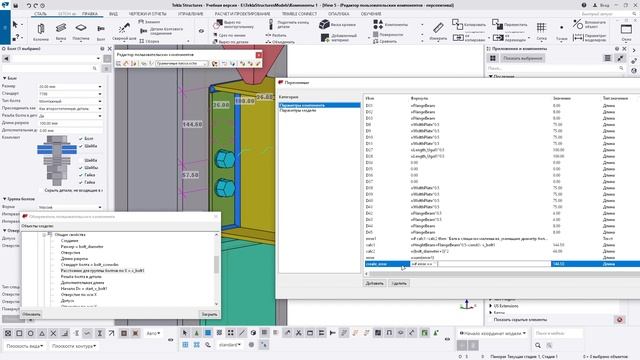Open the plane dropdown in component editor toolbar
This screenshot has height=360, width=640.
coord(182,63)
